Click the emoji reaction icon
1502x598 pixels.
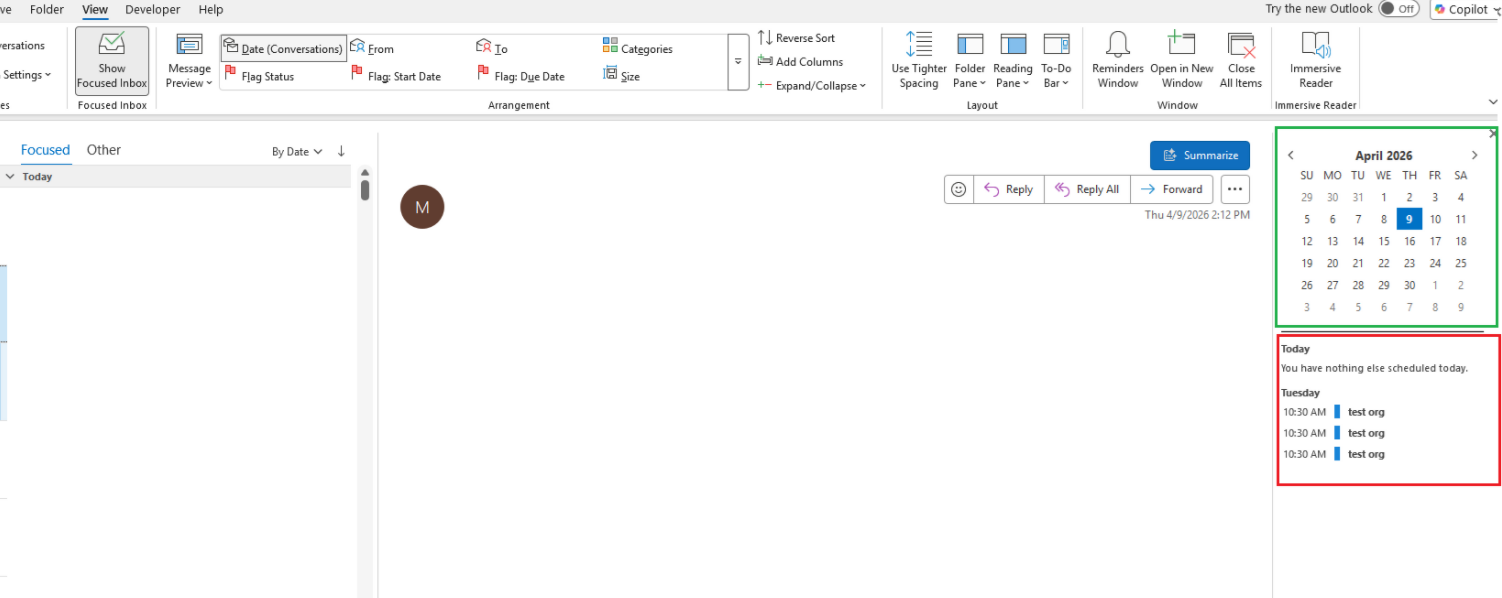(959, 189)
